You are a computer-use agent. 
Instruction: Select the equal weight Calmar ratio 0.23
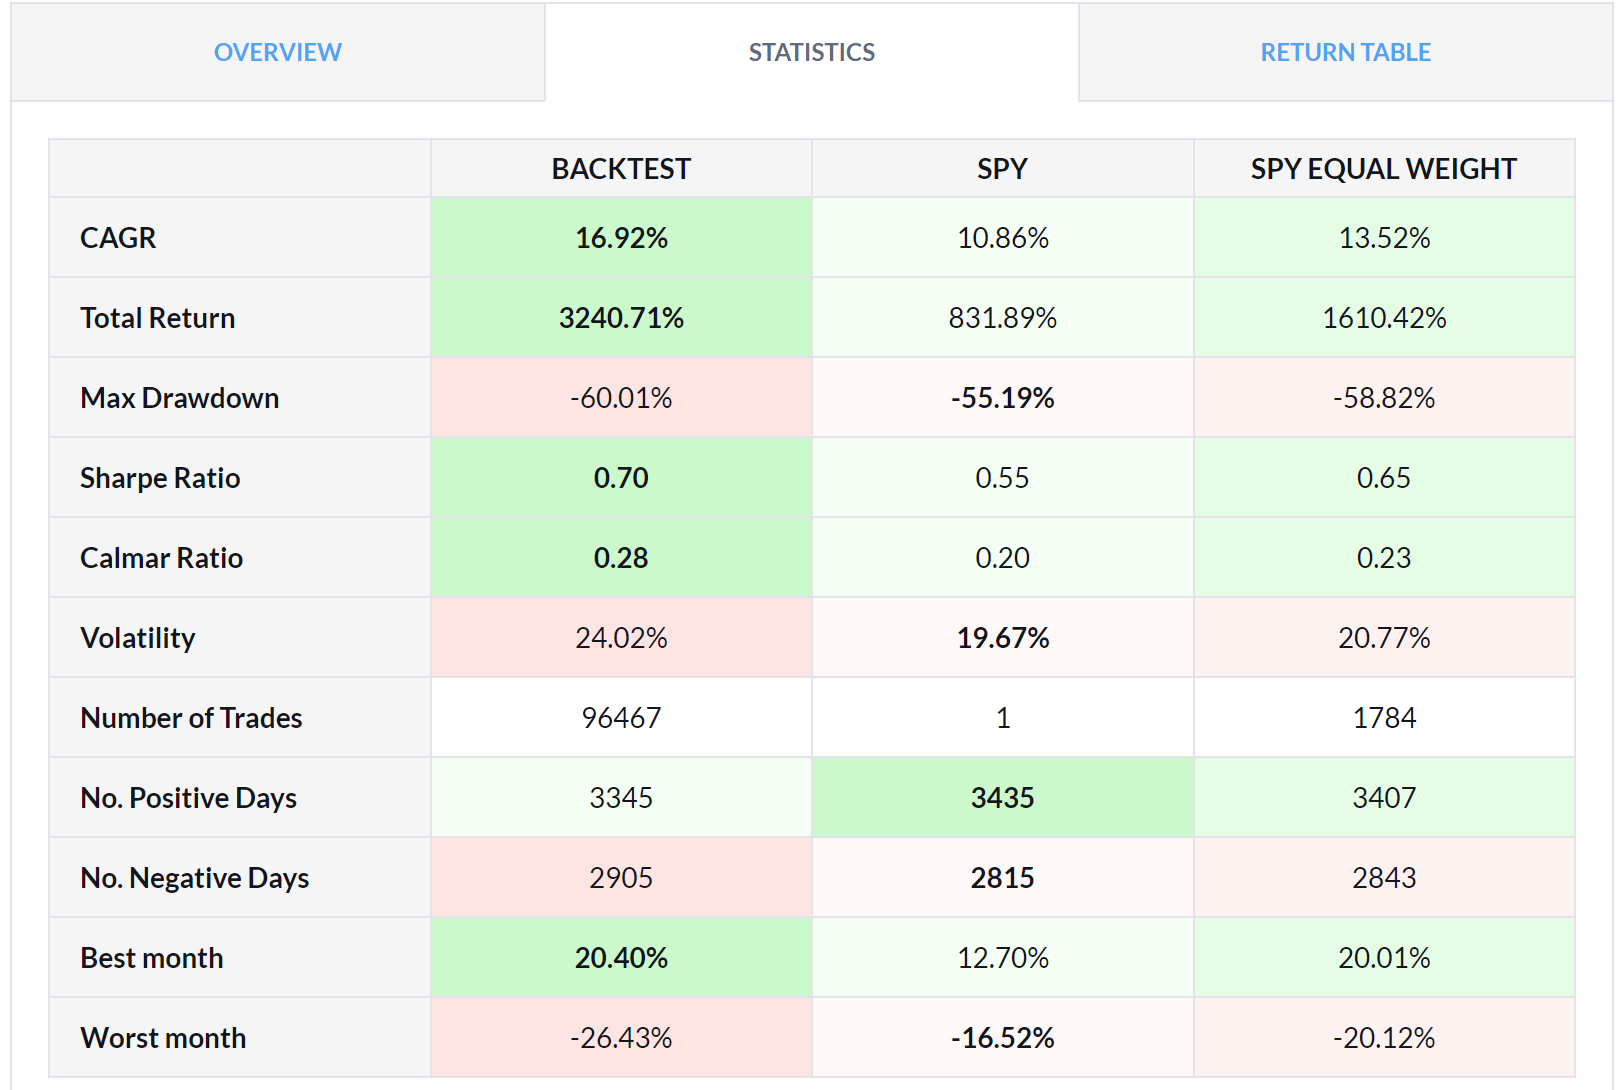[1384, 558]
